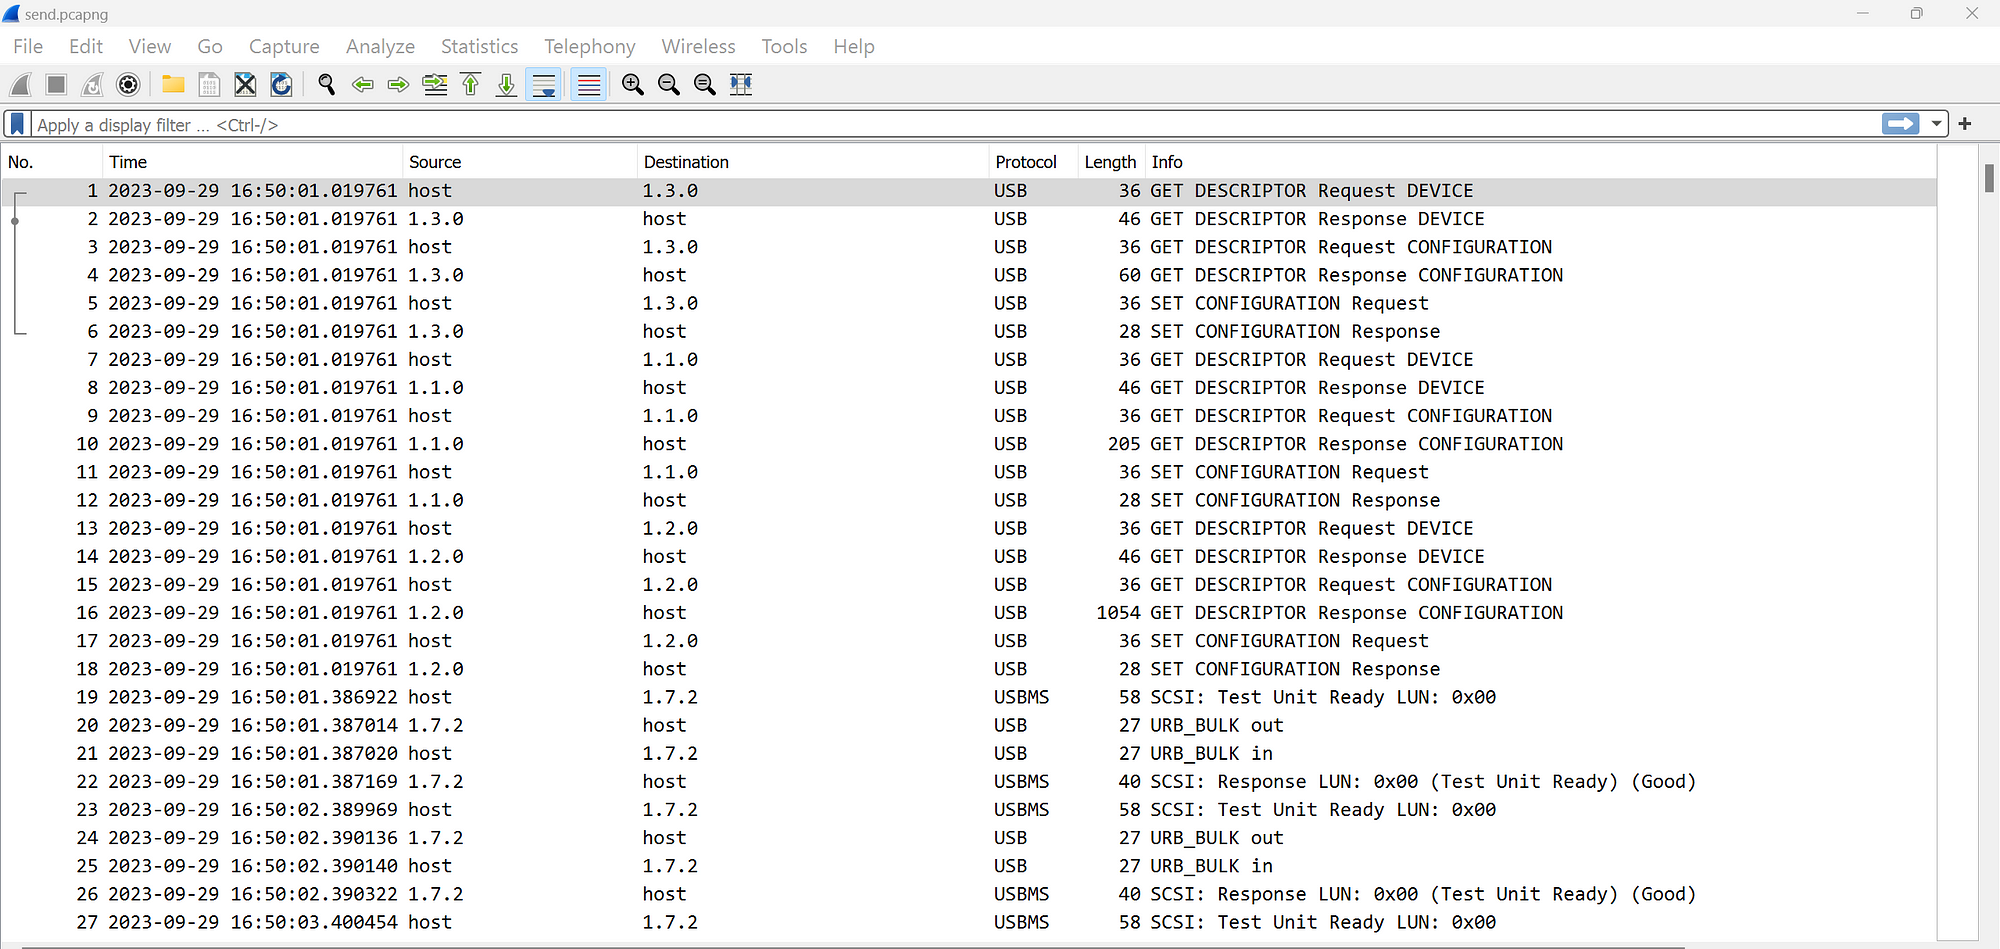Open the Telephony menu
2000x949 pixels.
coord(589,46)
